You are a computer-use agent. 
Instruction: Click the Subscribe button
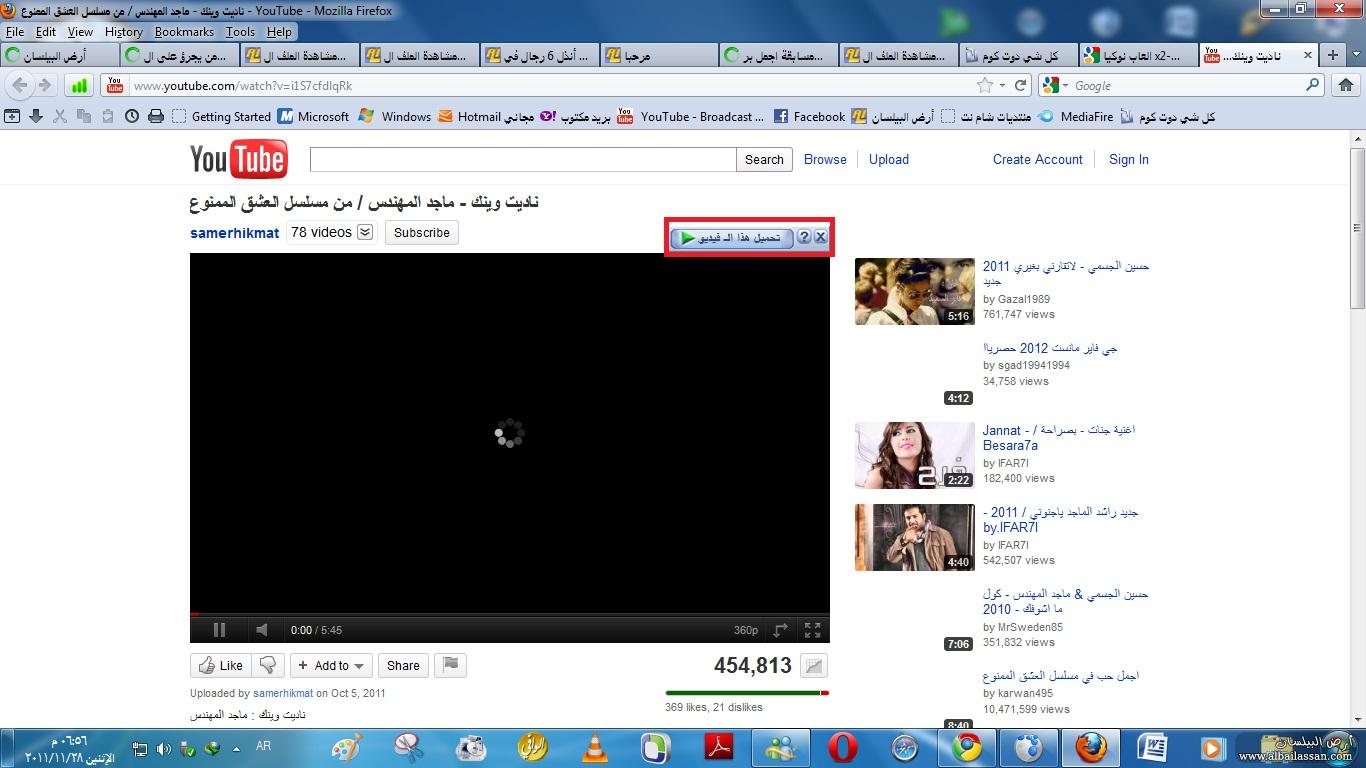point(421,232)
